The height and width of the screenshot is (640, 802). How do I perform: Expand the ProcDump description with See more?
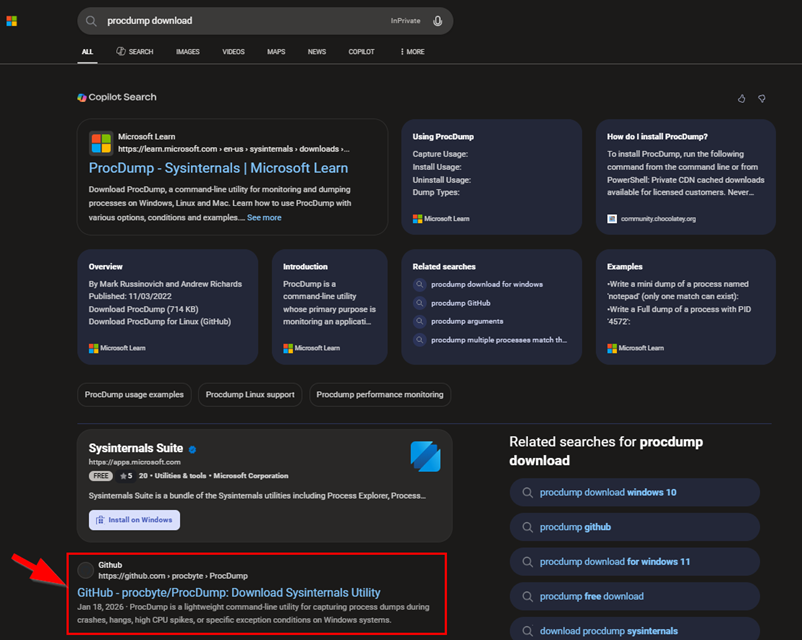pos(263,217)
